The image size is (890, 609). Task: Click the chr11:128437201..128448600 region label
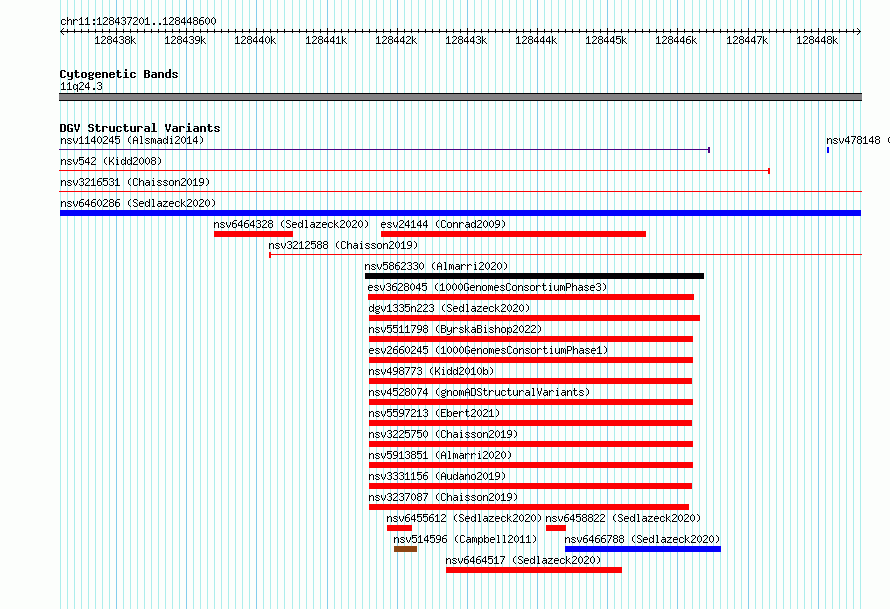pyautogui.click(x=138, y=21)
